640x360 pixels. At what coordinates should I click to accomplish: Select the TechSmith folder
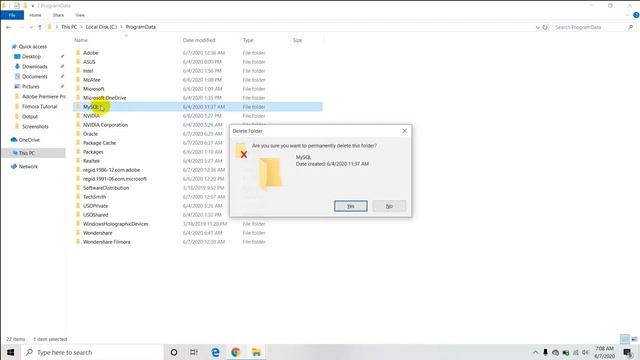94,197
